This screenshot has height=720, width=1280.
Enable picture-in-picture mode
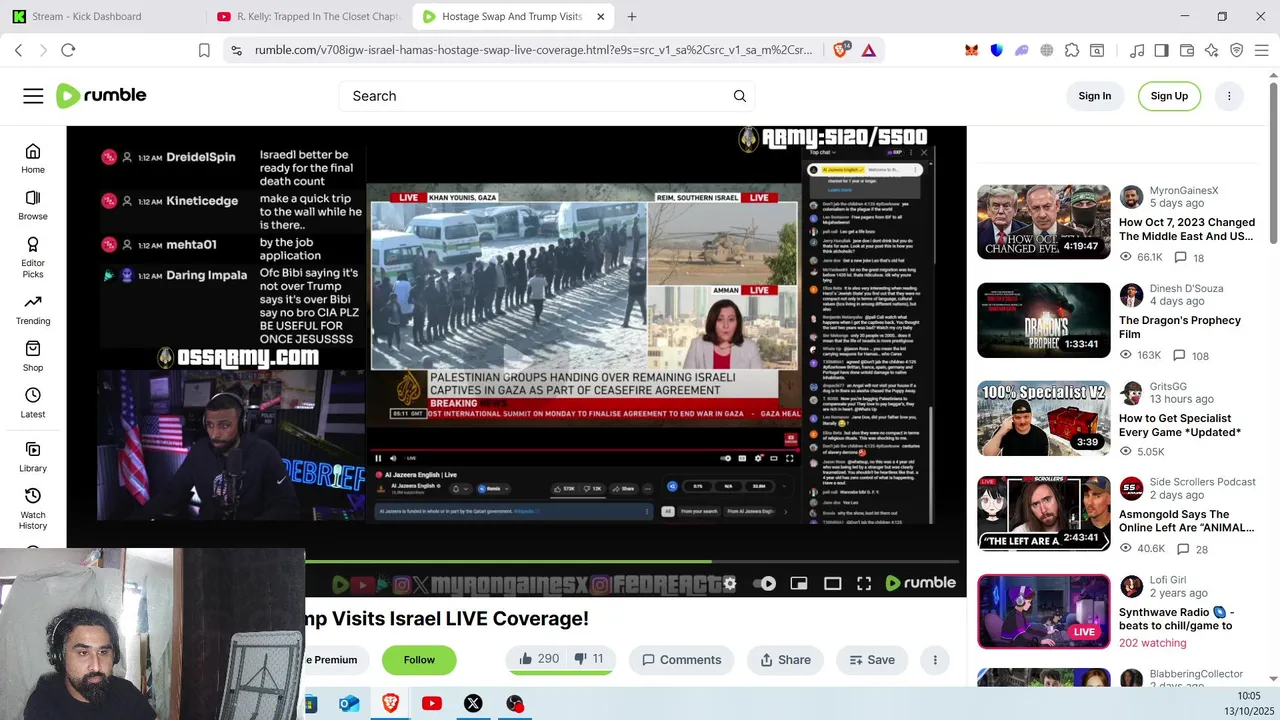(x=799, y=584)
